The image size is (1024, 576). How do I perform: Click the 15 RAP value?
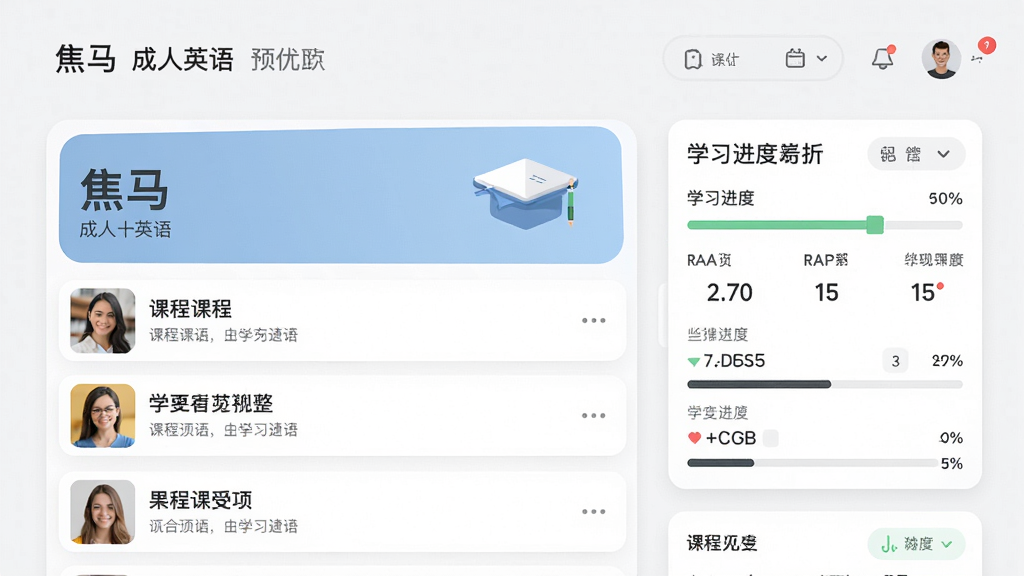point(826,293)
